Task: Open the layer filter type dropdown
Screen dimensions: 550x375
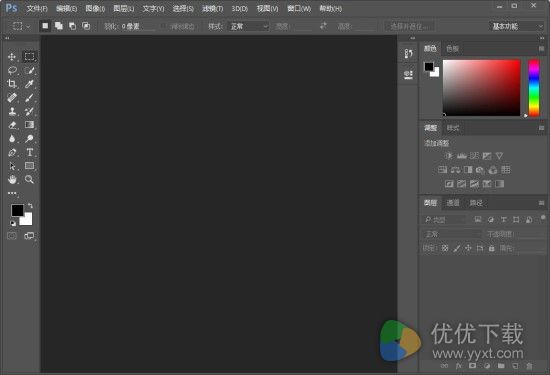Action: [444, 220]
